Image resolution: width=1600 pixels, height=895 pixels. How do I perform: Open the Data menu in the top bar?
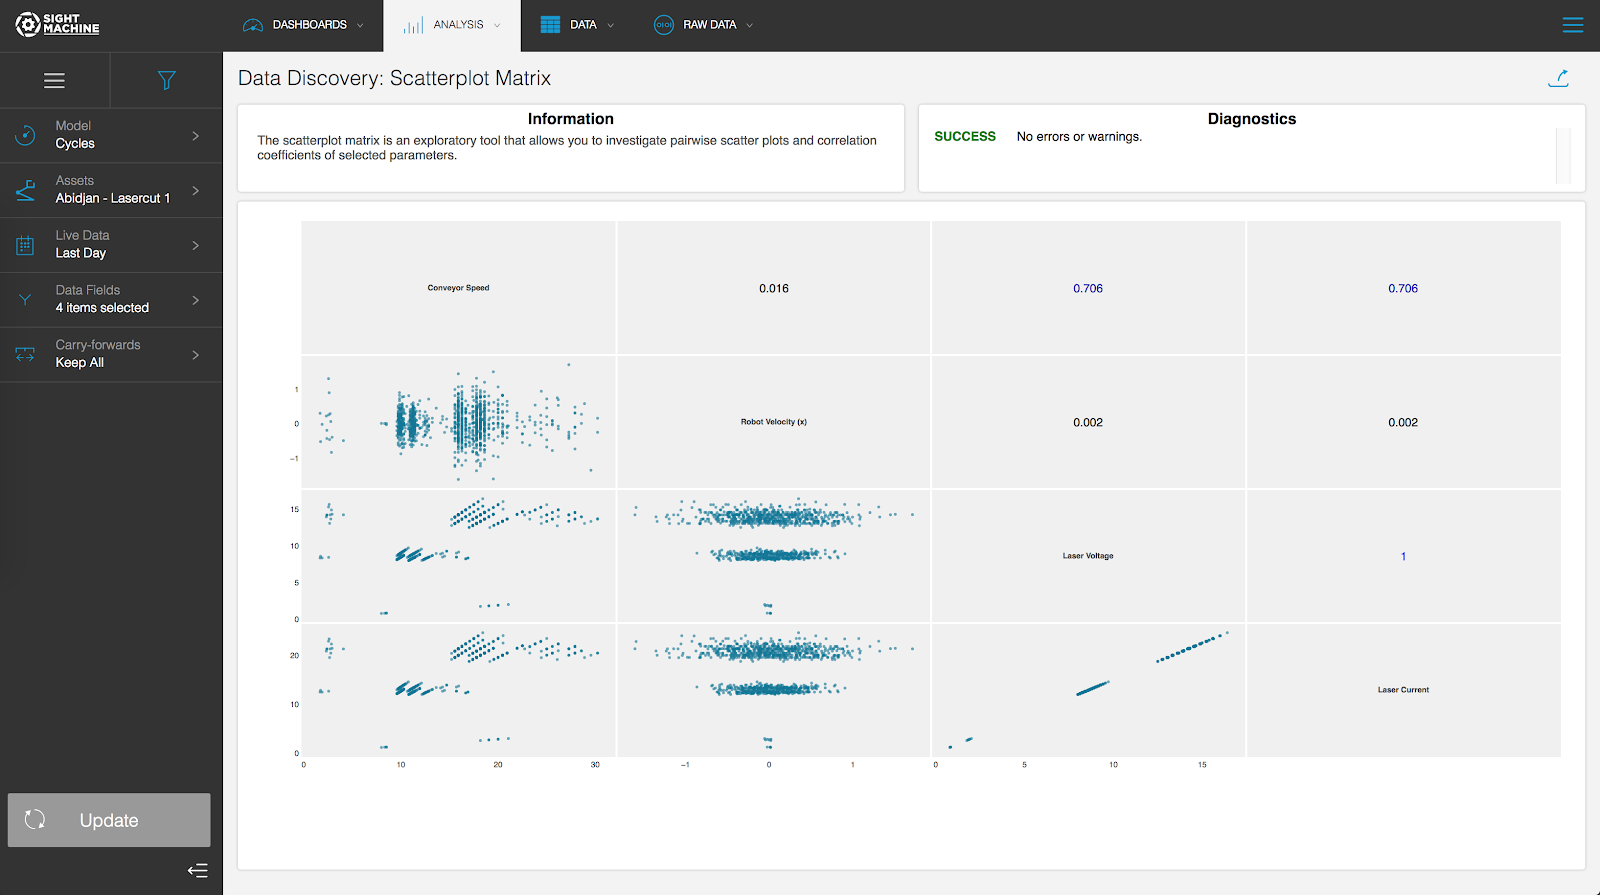coord(577,25)
